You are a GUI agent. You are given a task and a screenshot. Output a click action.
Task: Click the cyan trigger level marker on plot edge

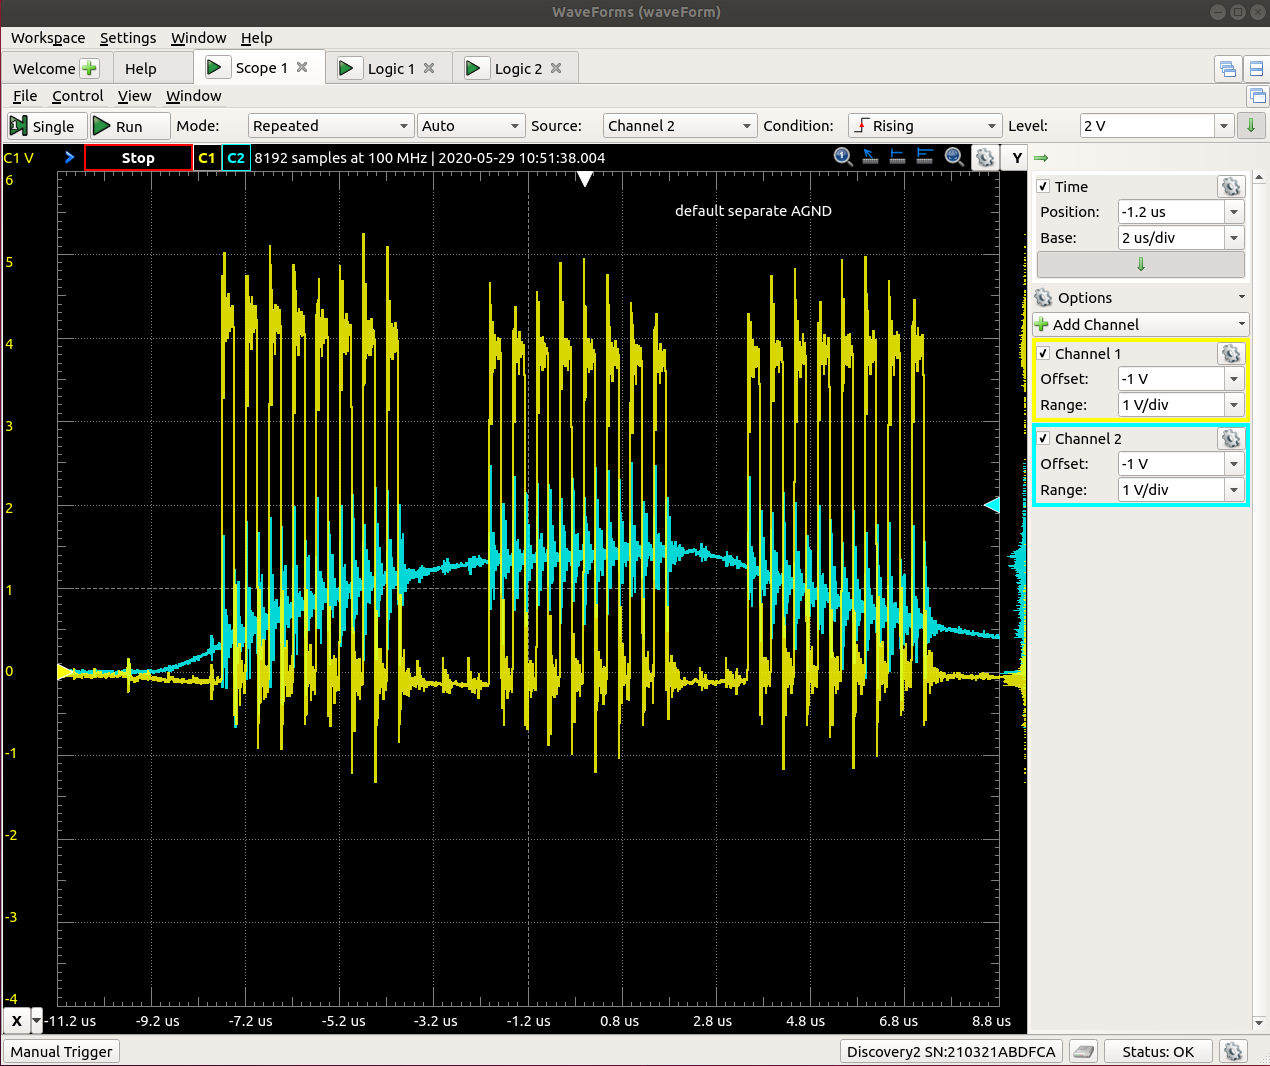pyautogui.click(x=992, y=505)
